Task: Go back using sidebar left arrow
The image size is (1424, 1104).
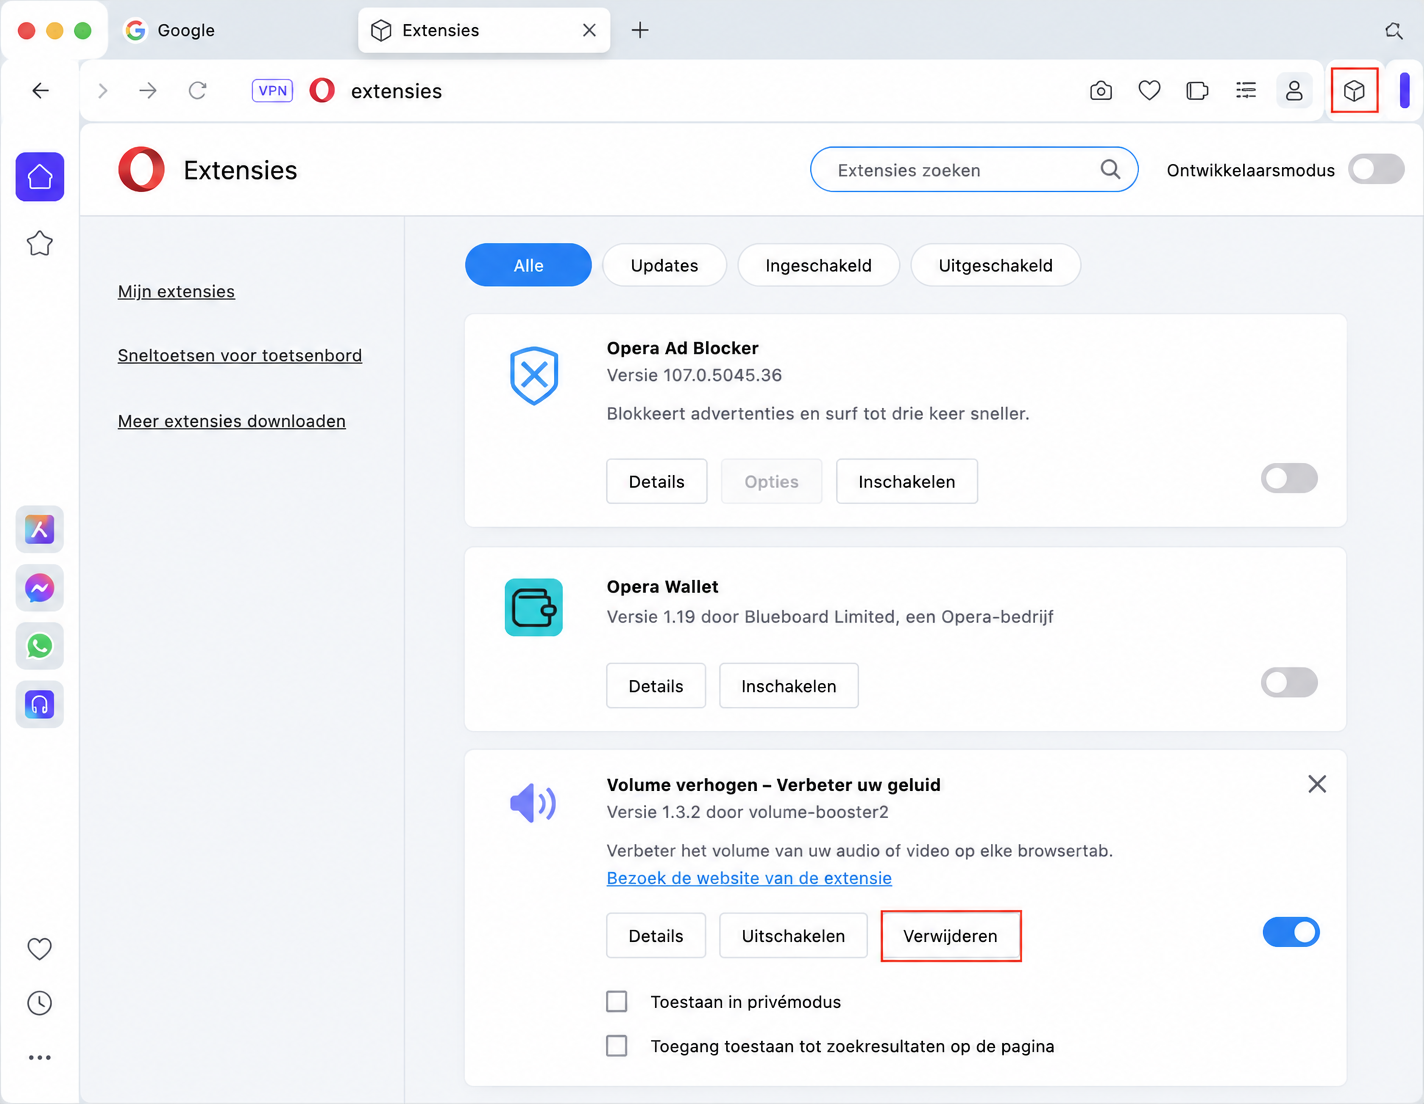Action: pyautogui.click(x=40, y=91)
